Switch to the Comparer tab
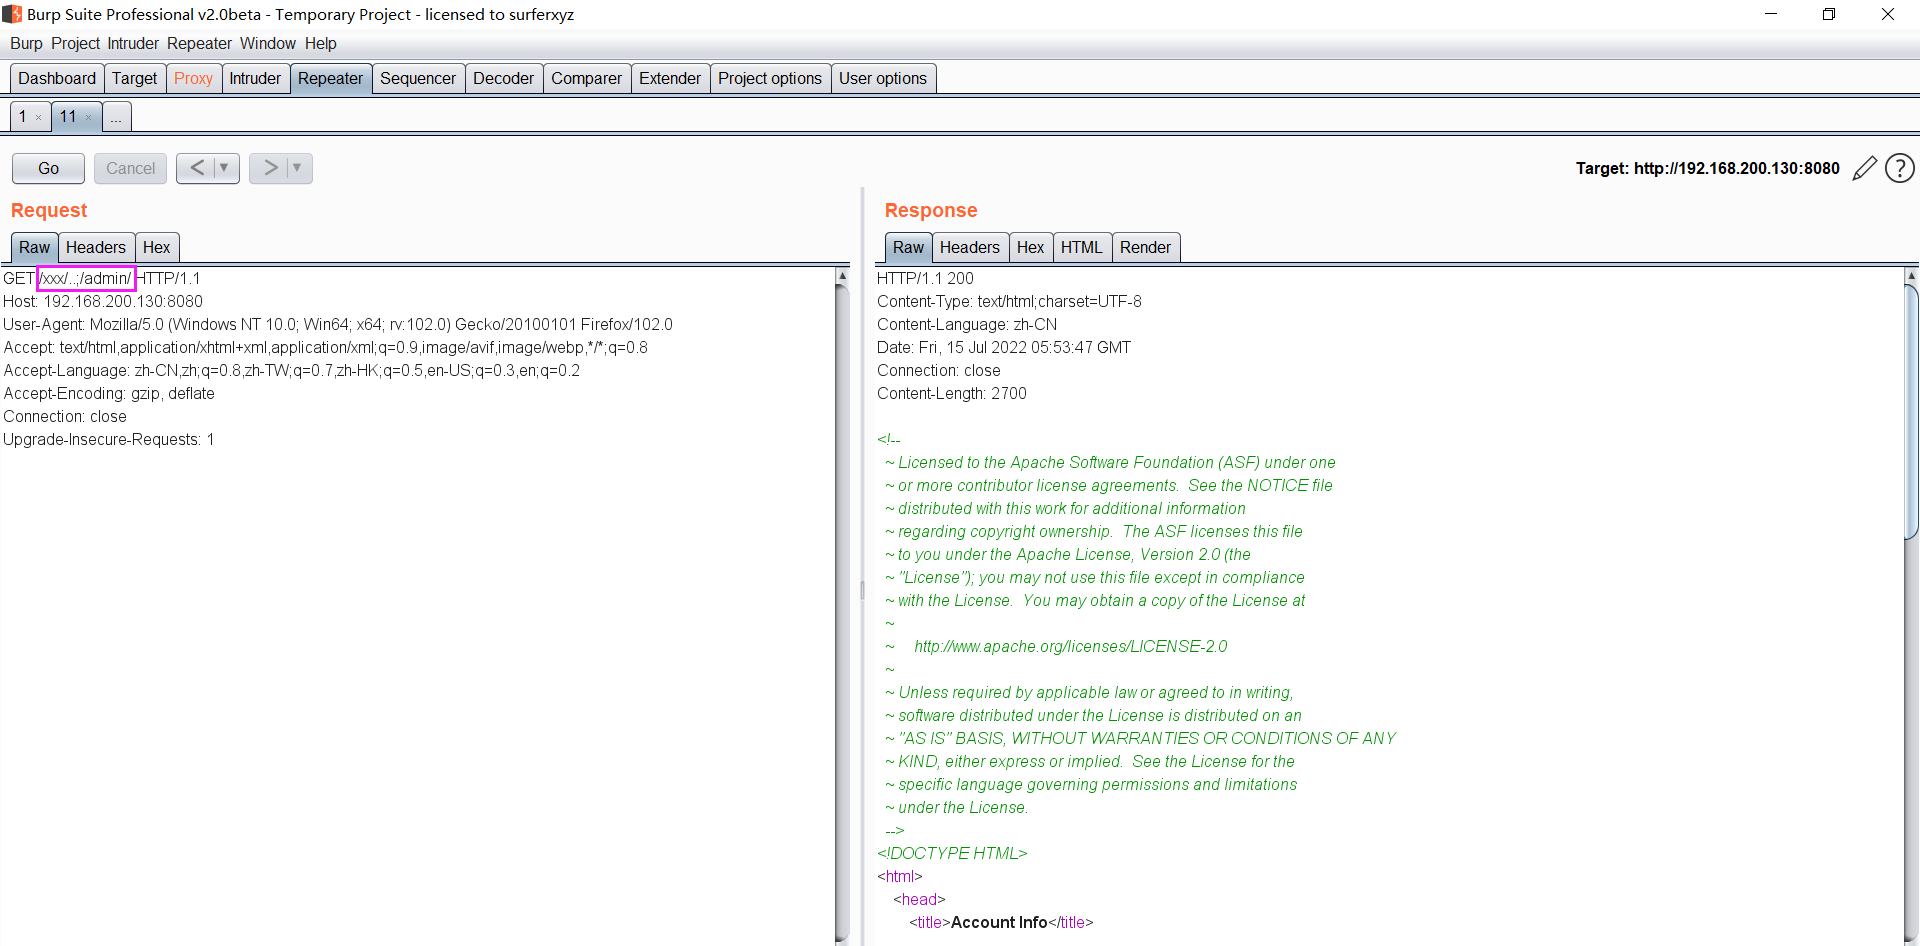The height and width of the screenshot is (946, 1920). (x=586, y=78)
